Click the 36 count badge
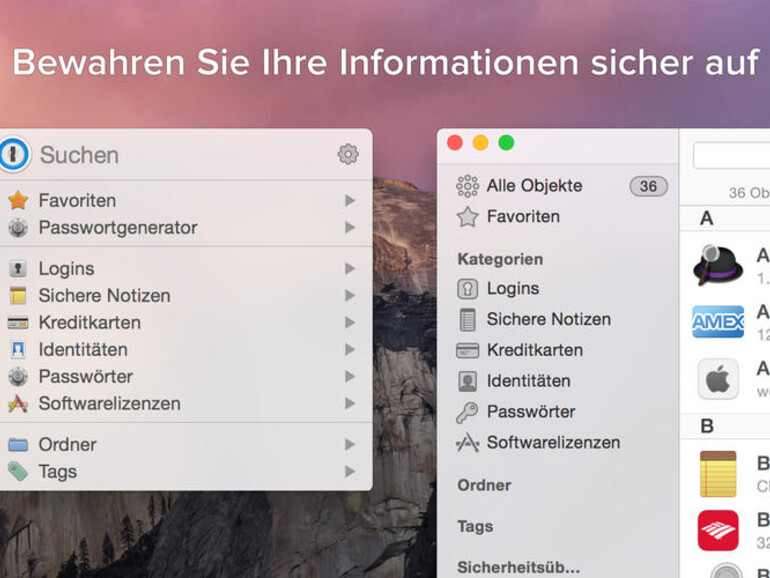This screenshot has width=770, height=578. pos(648,187)
